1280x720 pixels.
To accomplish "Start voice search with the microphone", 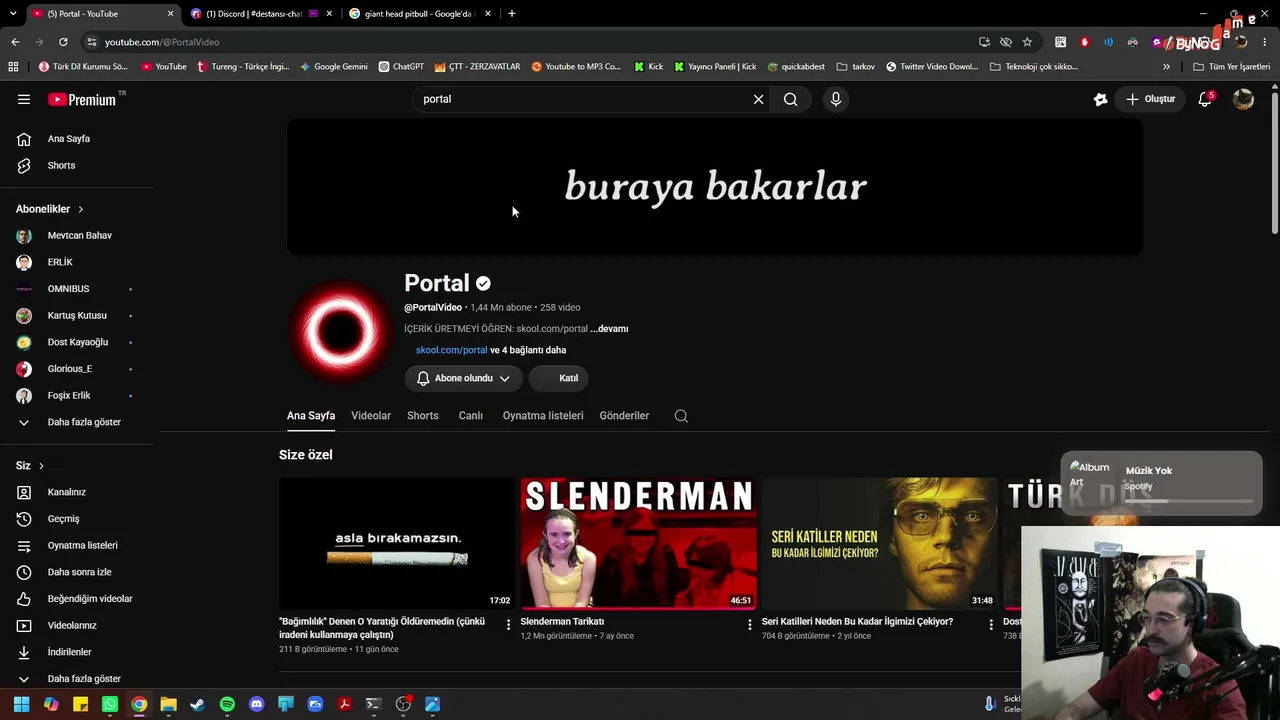I will tap(836, 99).
